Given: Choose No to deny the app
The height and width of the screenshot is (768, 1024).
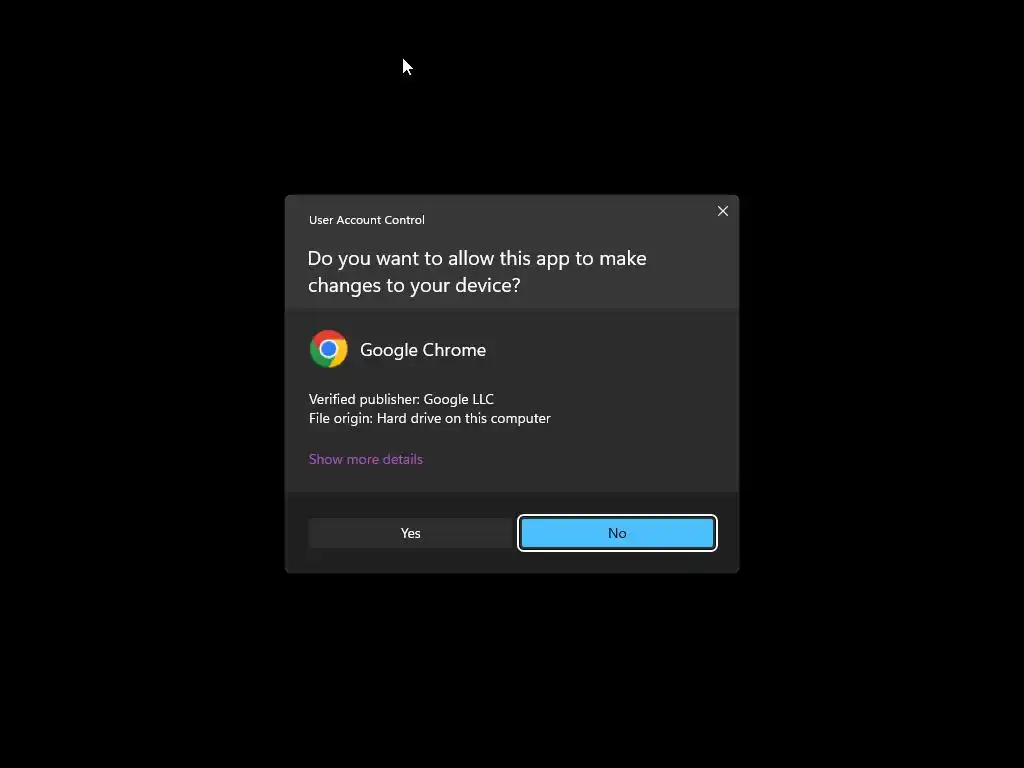Looking at the screenshot, I should [617, 533].
